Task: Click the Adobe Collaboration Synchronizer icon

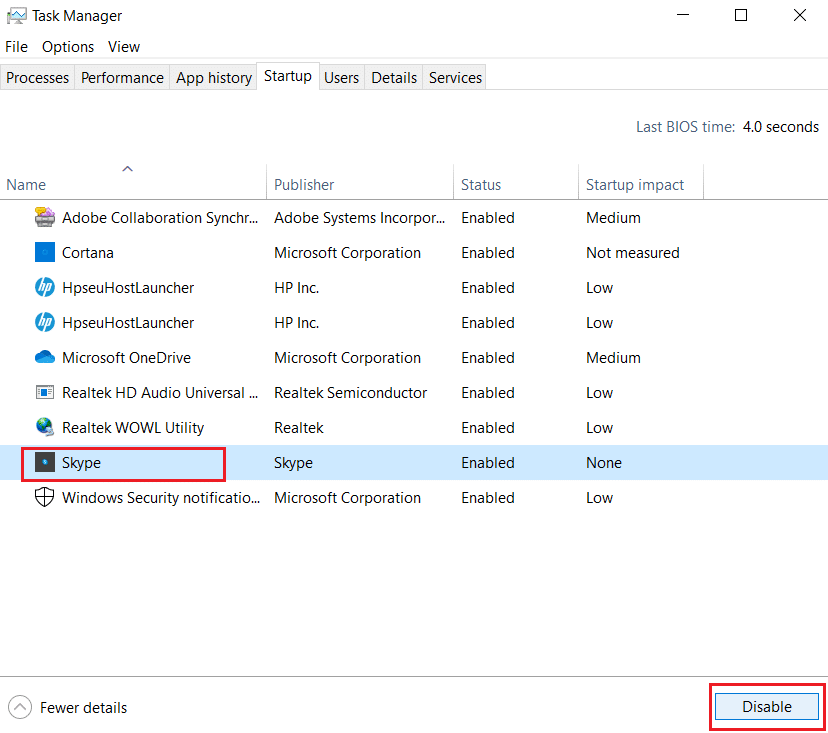Action: 44,217
